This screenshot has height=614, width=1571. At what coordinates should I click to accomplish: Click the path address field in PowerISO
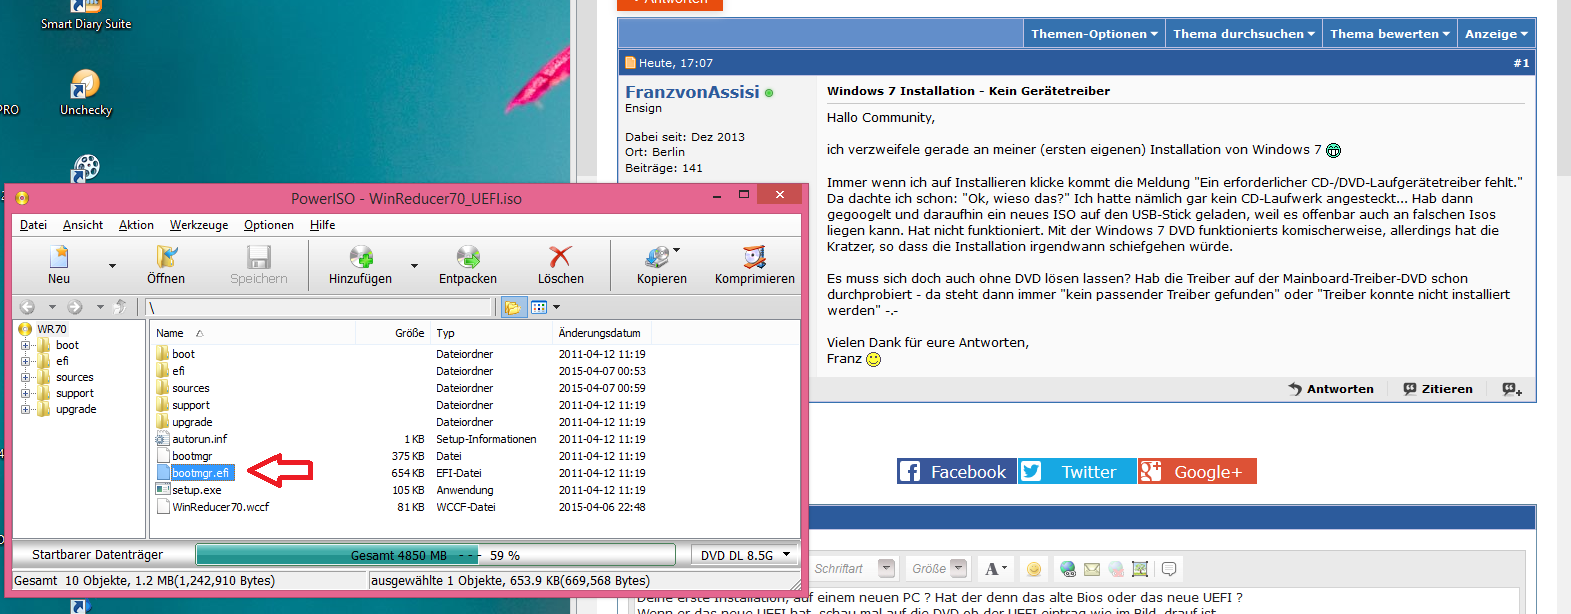320,307
